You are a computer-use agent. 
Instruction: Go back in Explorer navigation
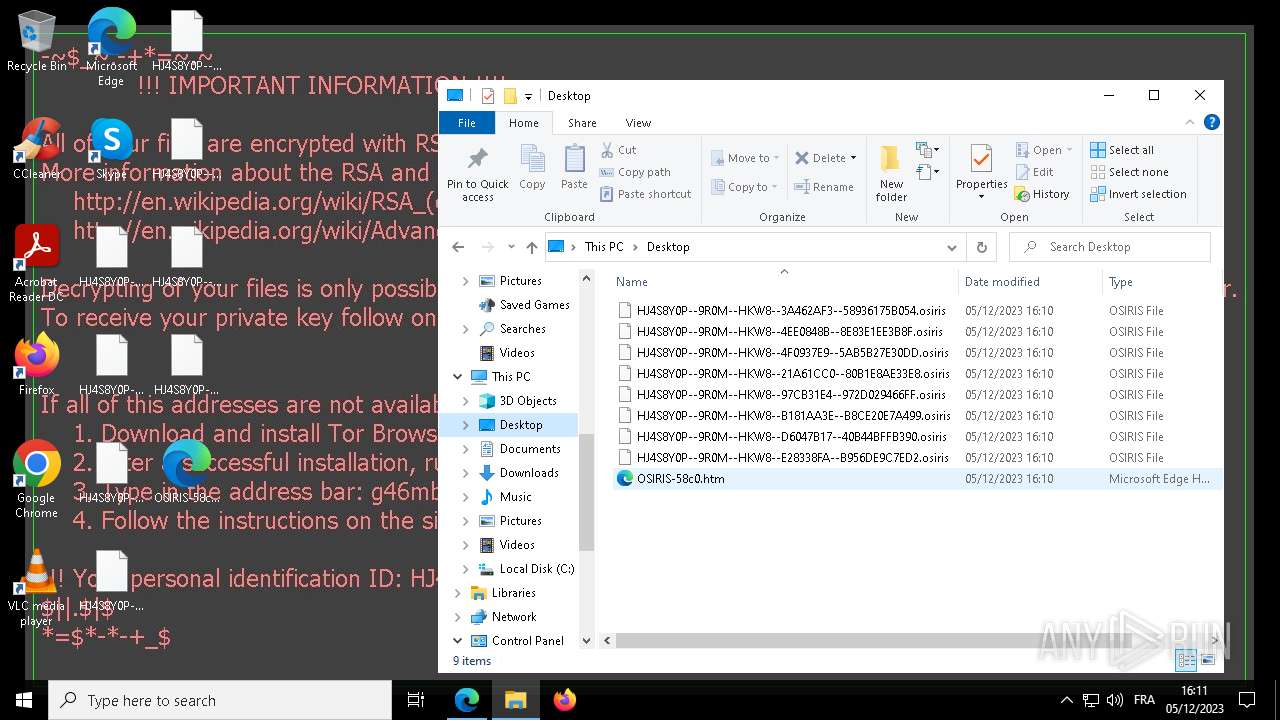458,247
